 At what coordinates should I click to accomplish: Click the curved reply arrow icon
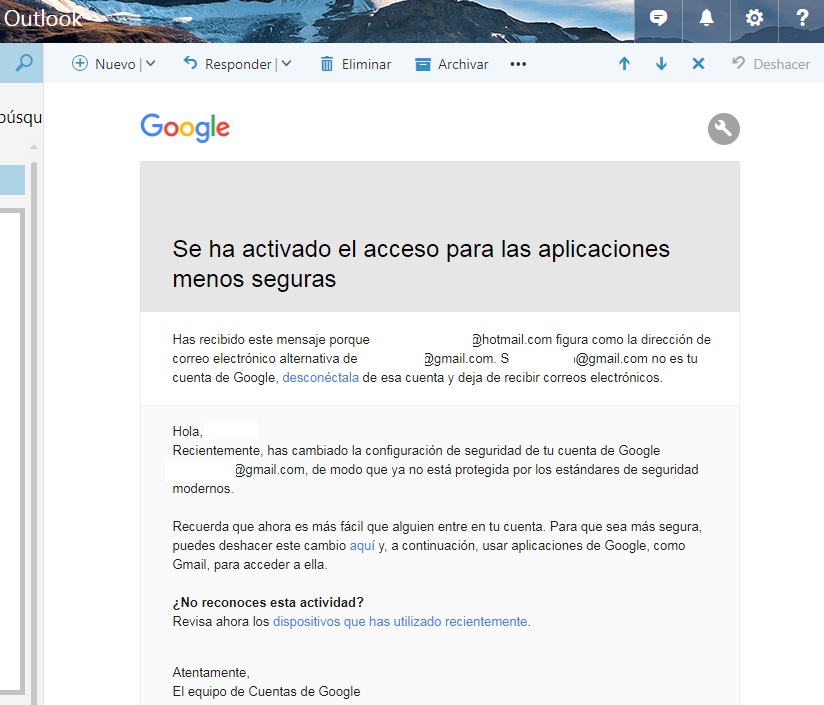coord(190,63)
